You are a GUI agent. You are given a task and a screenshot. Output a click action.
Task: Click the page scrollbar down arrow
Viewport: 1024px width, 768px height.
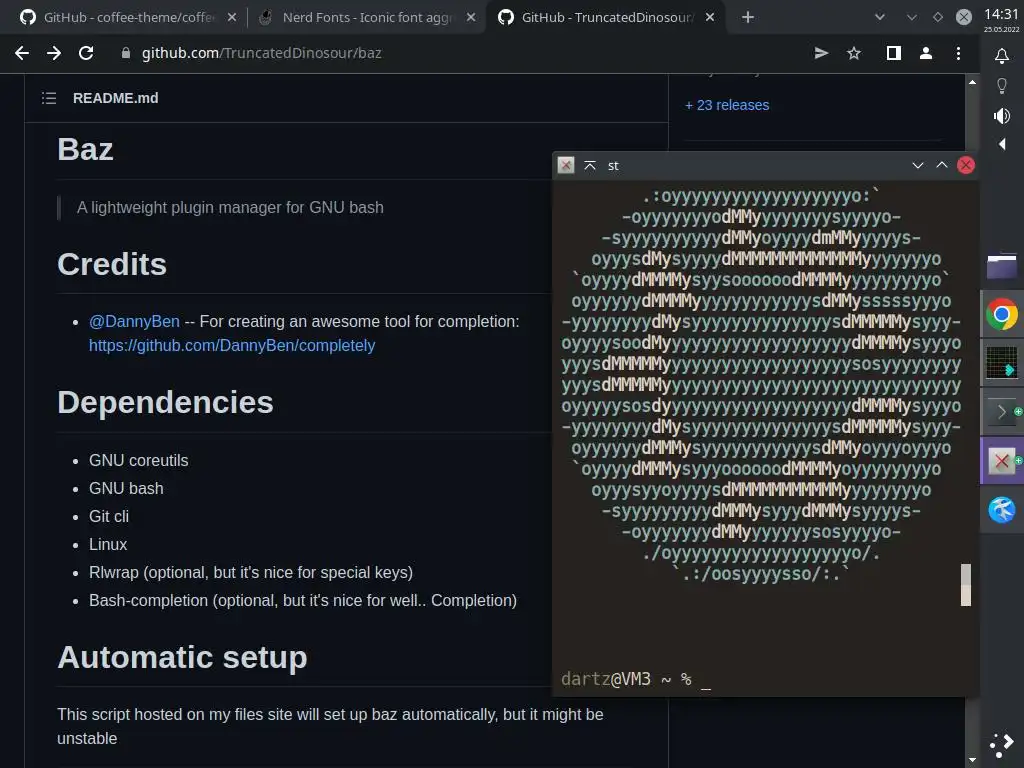tap(972, 760)
